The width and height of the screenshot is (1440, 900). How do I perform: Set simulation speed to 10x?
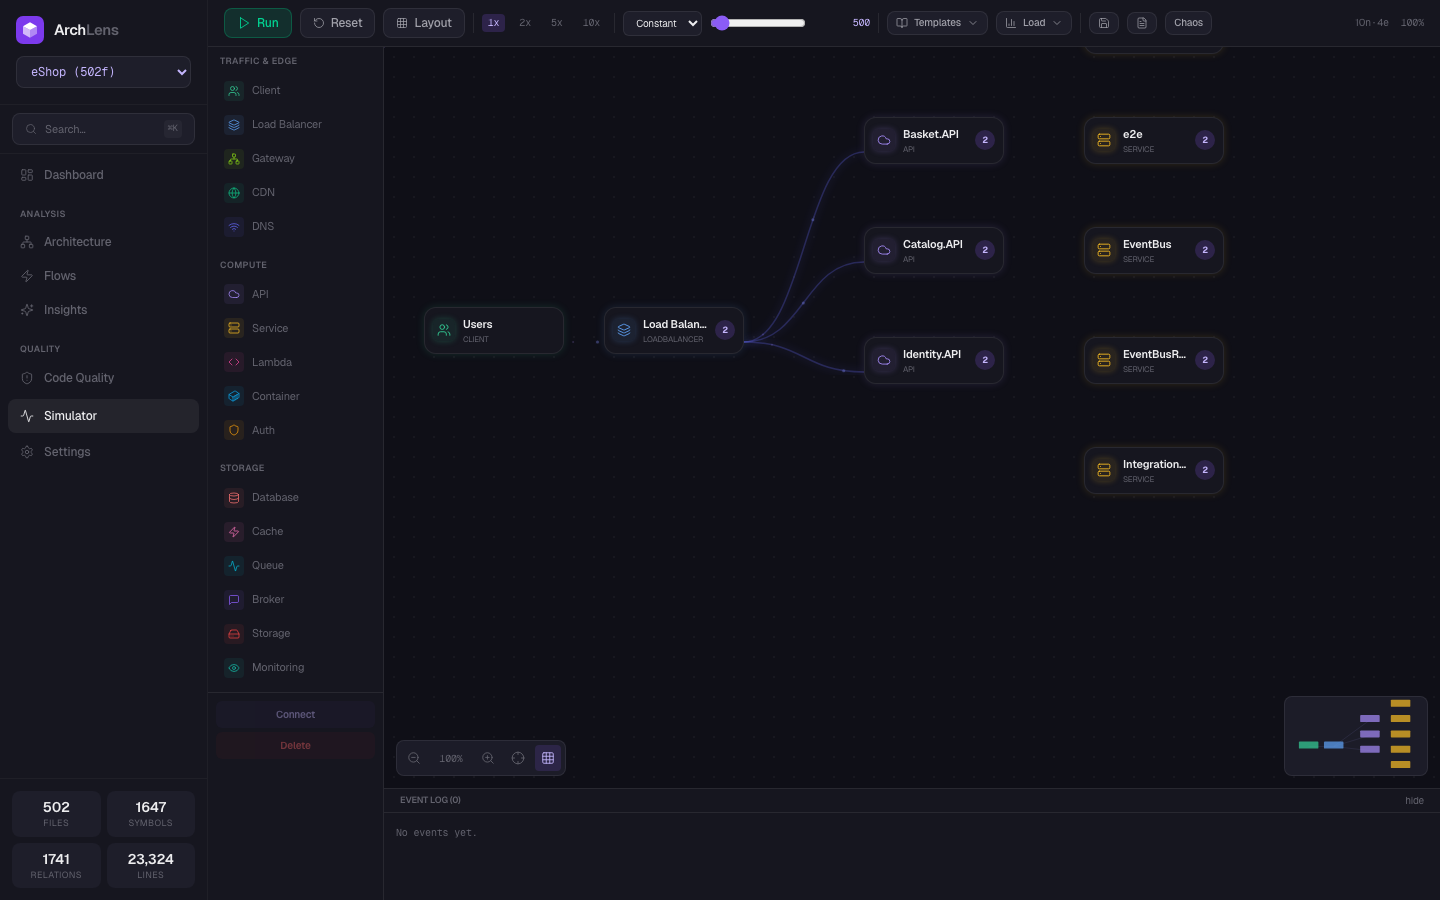click(592, 23)
